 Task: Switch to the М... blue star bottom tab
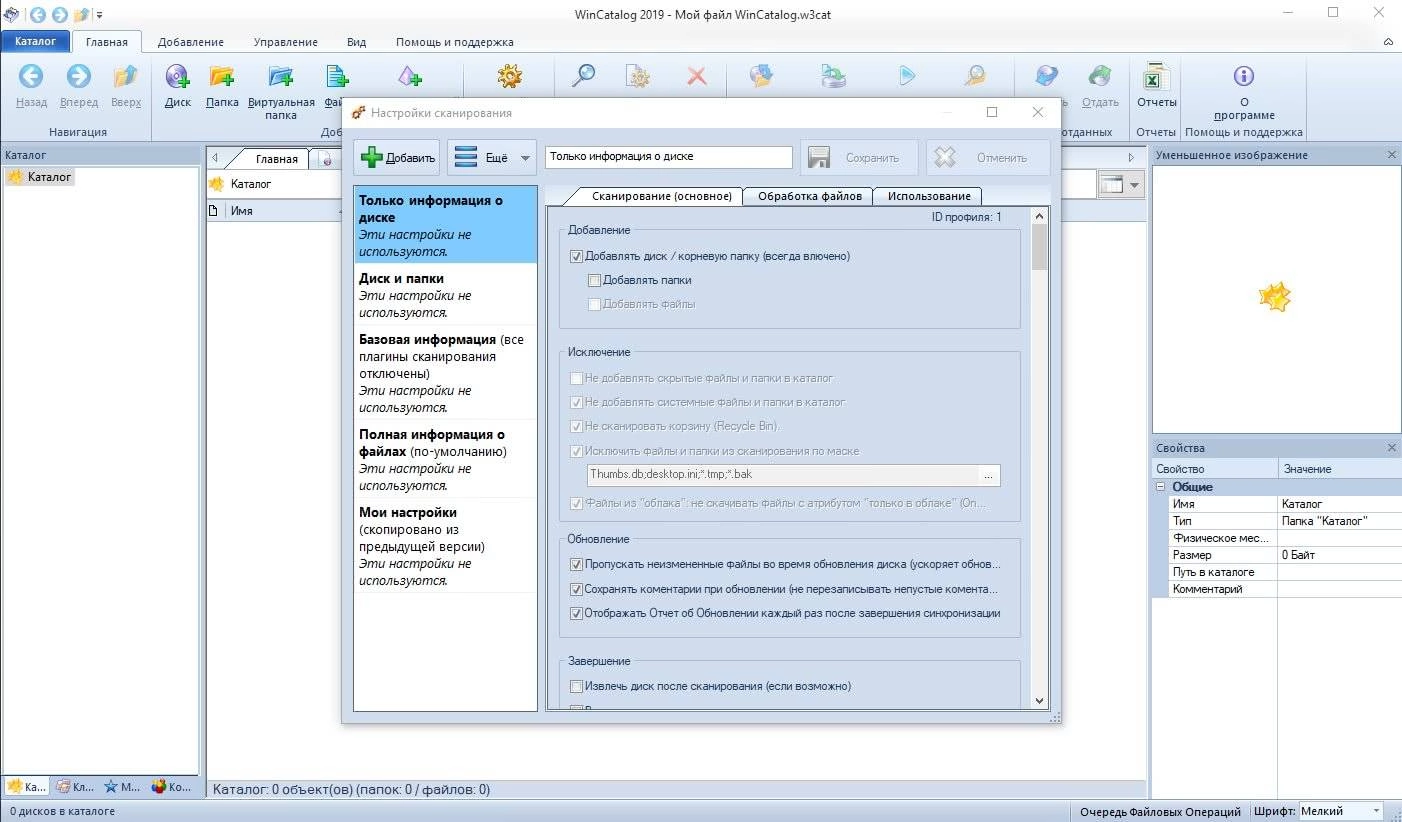tap(123, 787)
